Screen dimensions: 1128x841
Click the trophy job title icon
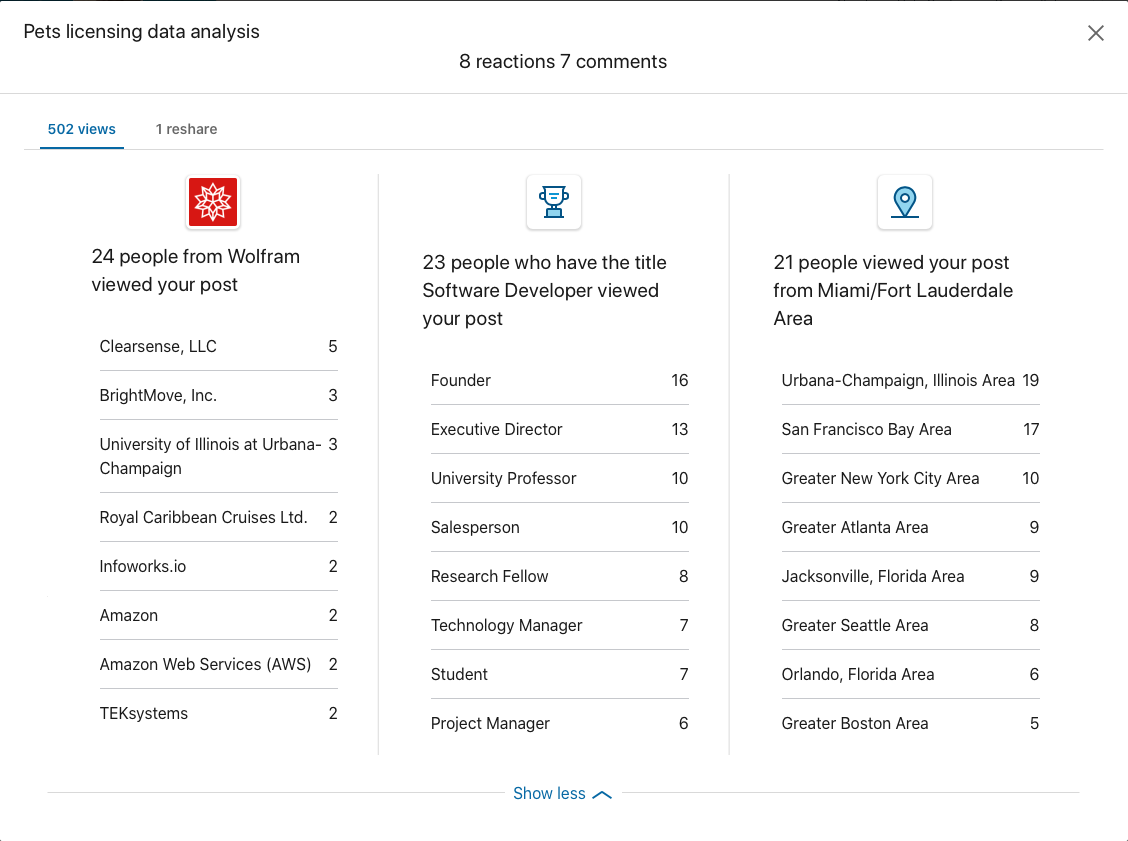pos(553,202)
